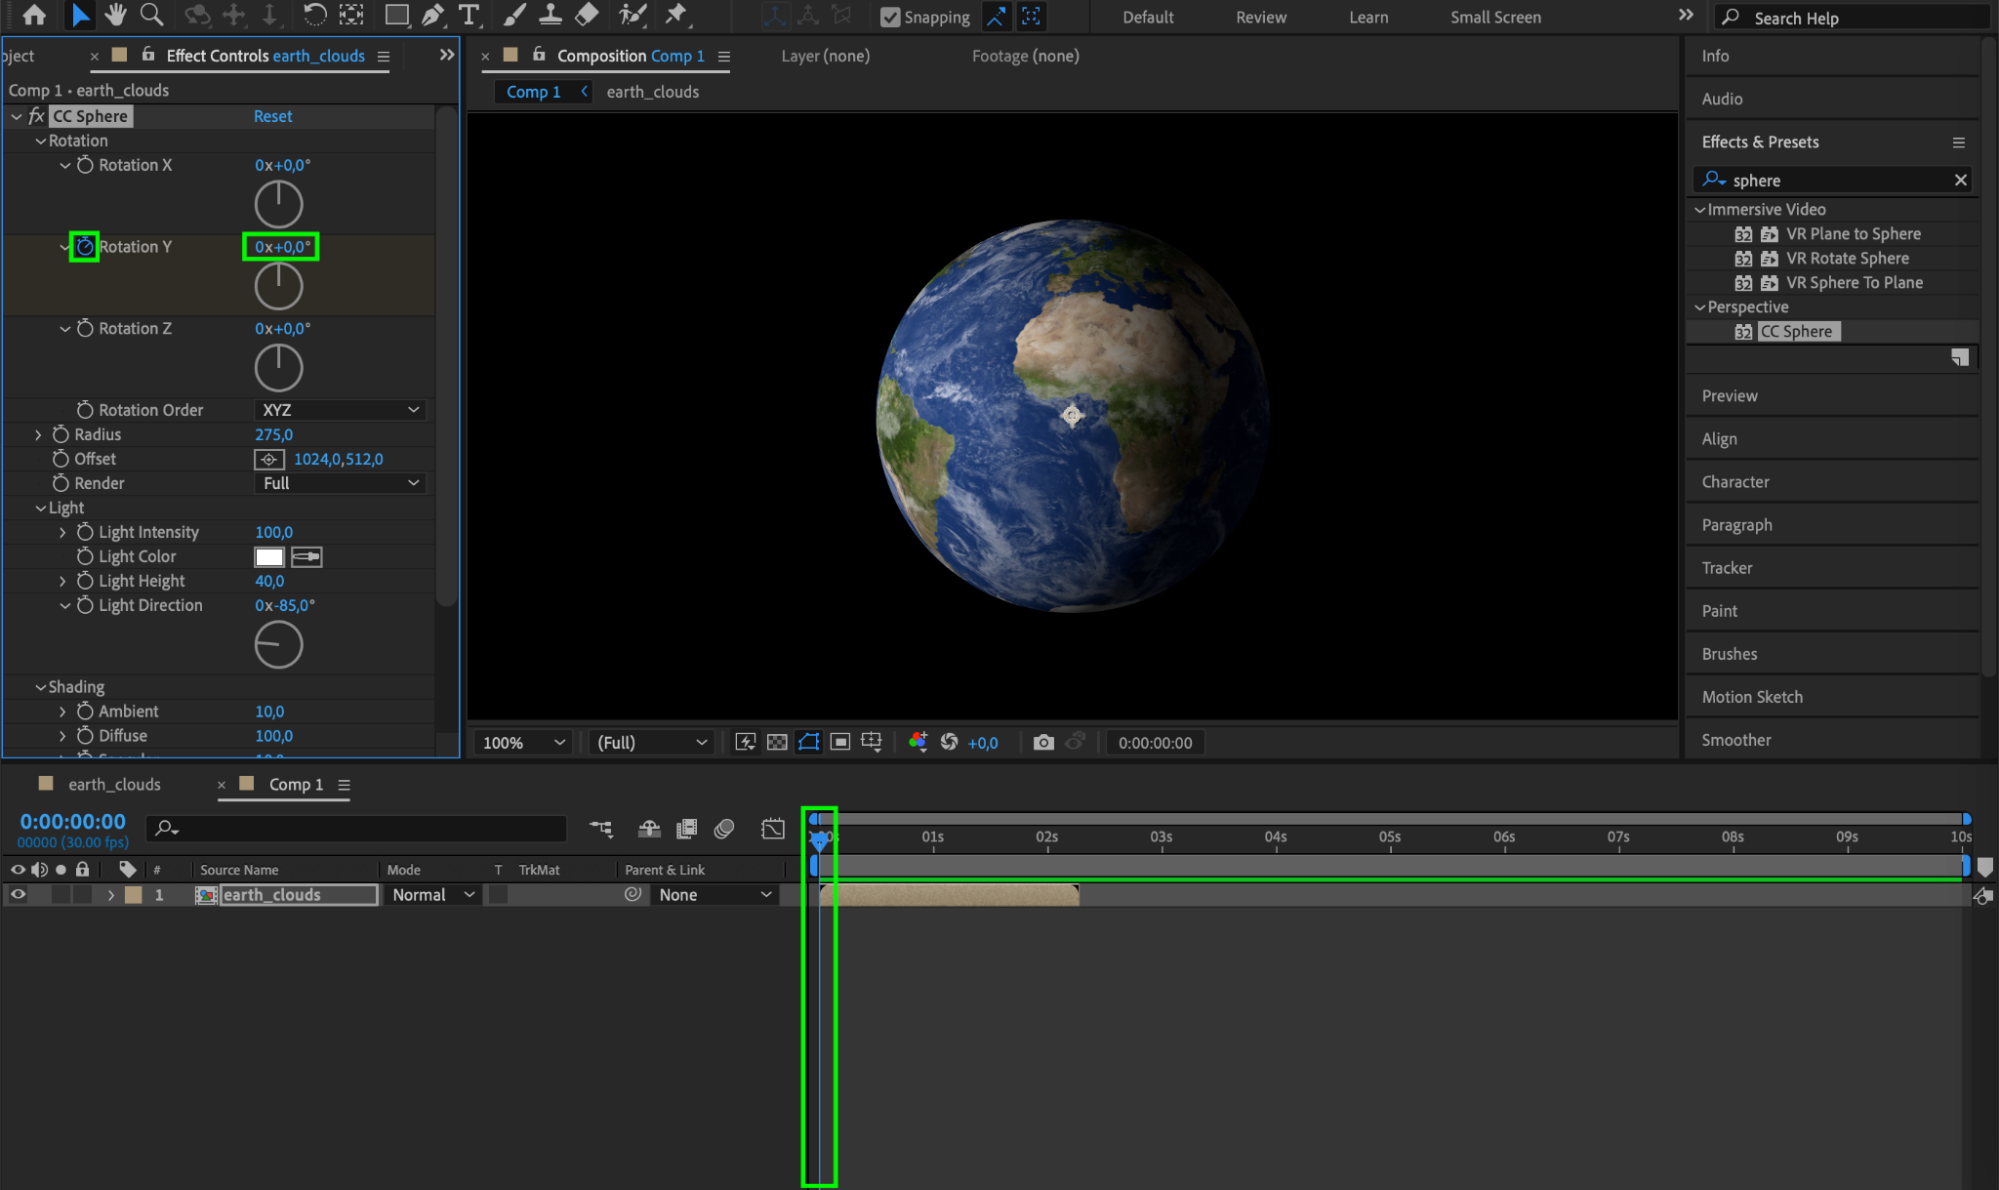Switch to Review workspace

tap(1260, 17)
